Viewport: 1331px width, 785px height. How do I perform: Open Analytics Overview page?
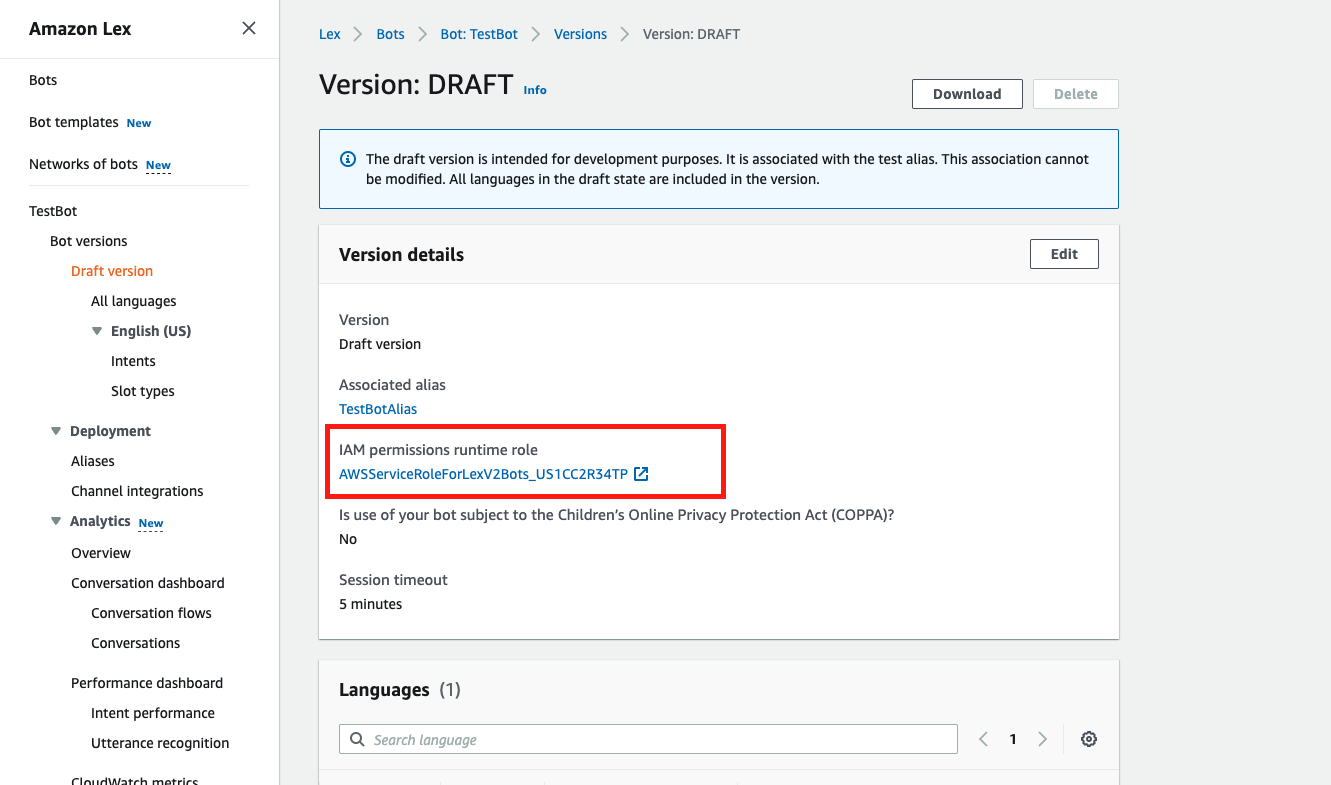point(101,553)
